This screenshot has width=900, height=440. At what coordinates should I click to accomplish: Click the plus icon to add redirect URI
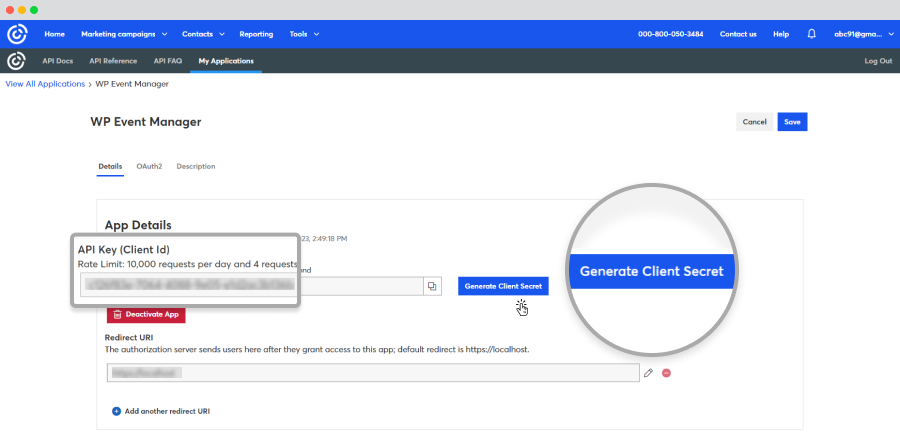[117, 411]
